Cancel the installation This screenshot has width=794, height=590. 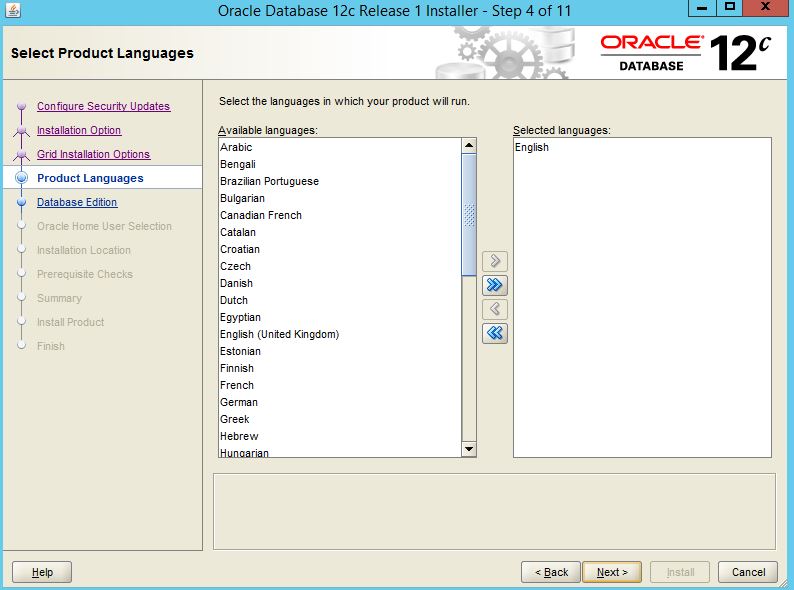[748, 572]
